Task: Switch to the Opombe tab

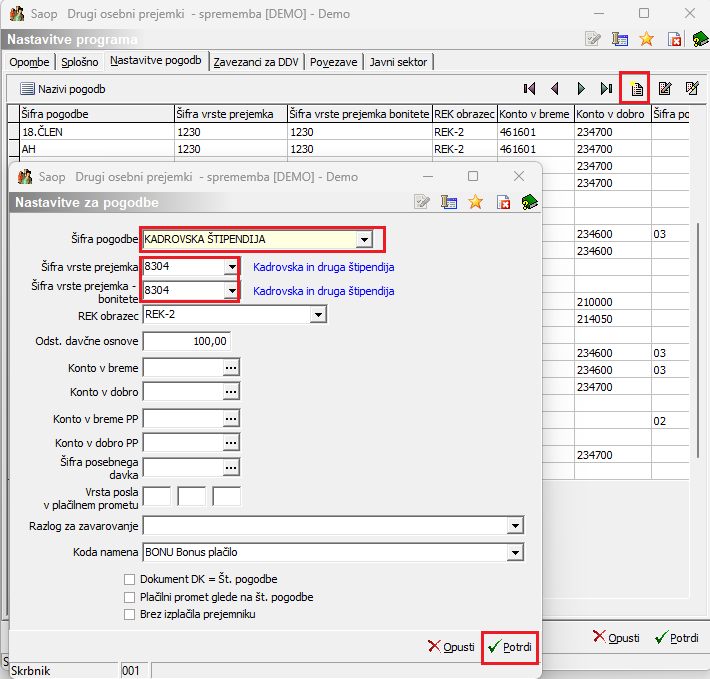Action: (29, 62)
